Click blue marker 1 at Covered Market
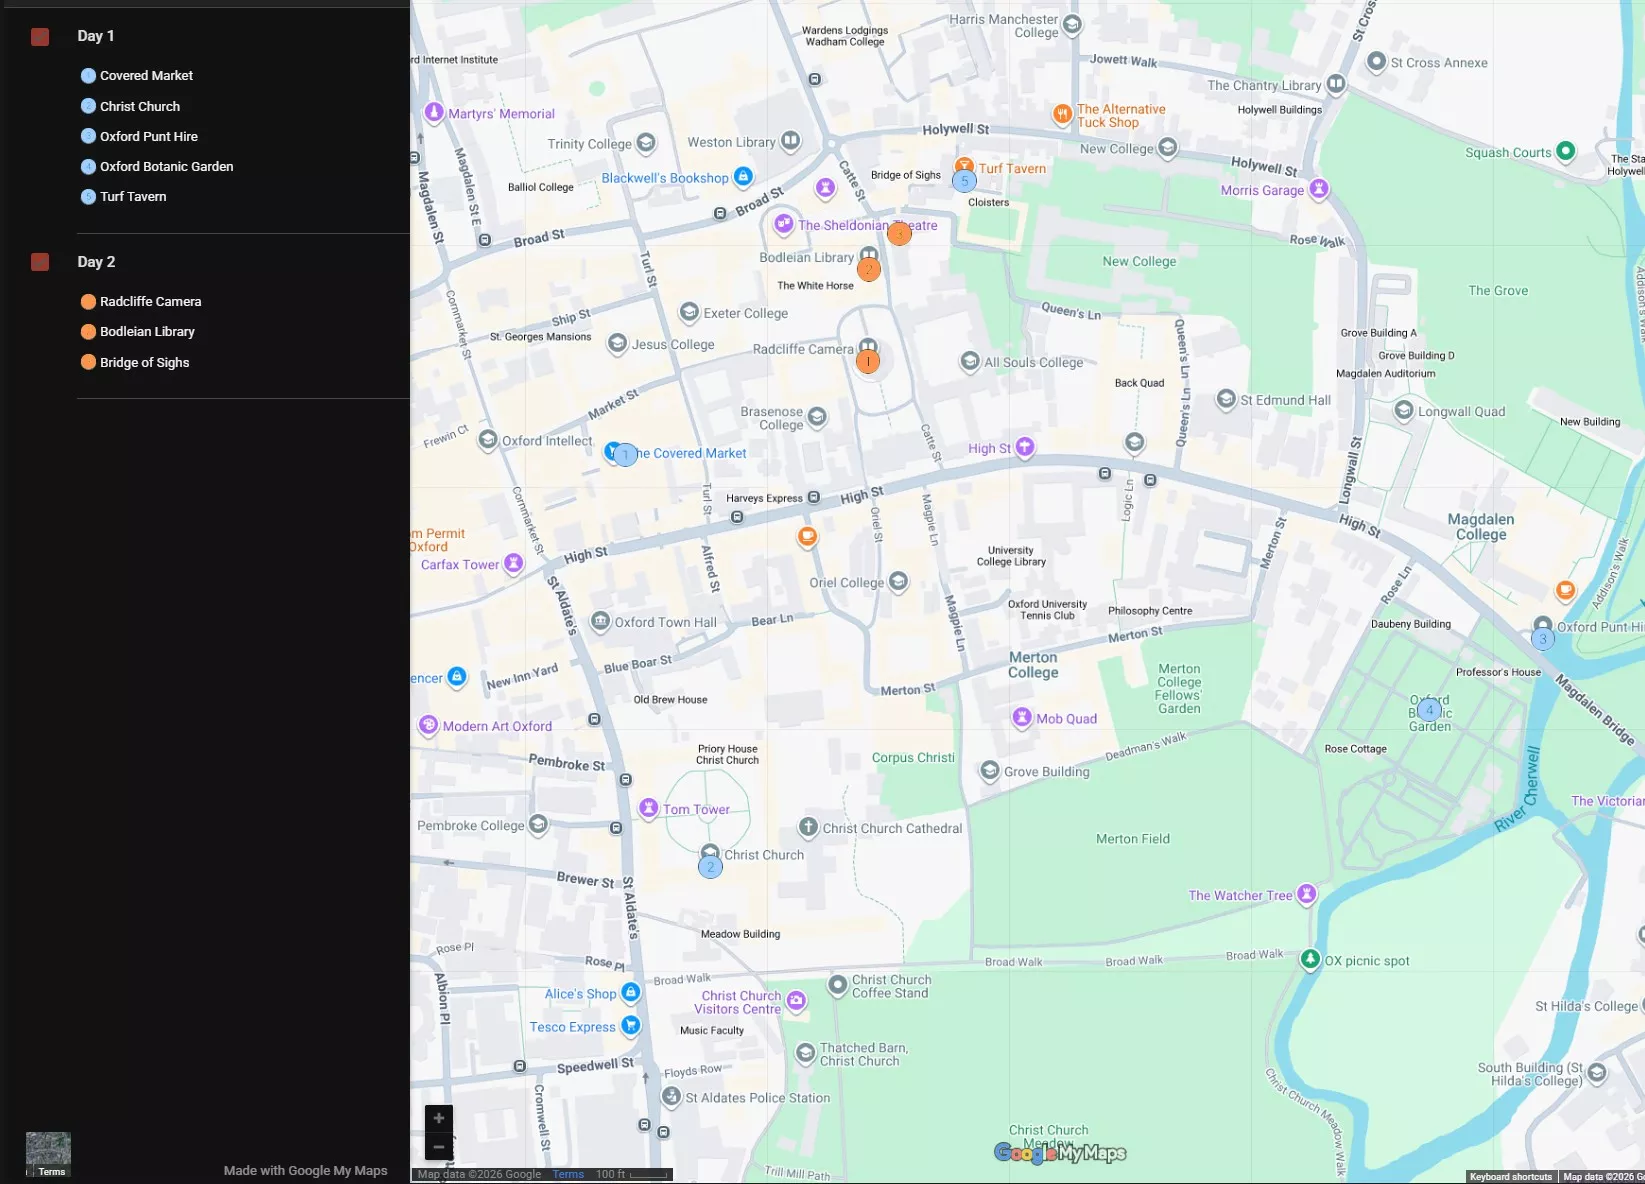This screenshot has width=1645, height=1184. pyautogui.click(x=626, y=455)
